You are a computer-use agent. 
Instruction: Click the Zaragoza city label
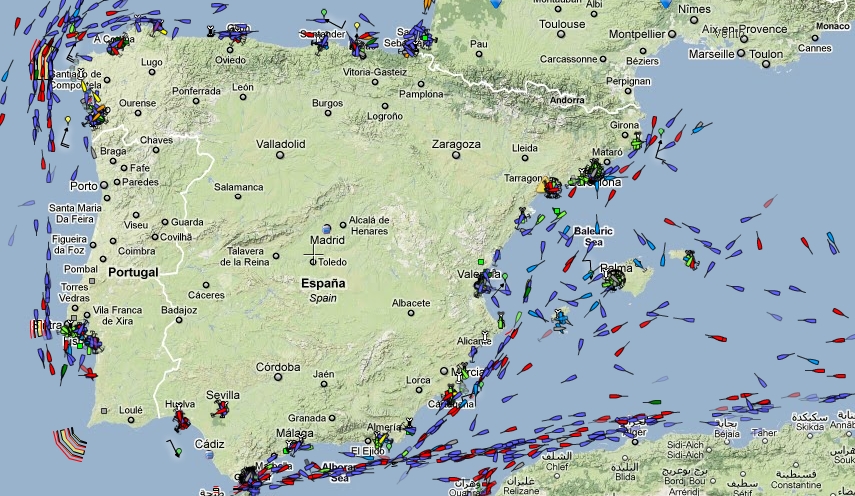point(456,144)
